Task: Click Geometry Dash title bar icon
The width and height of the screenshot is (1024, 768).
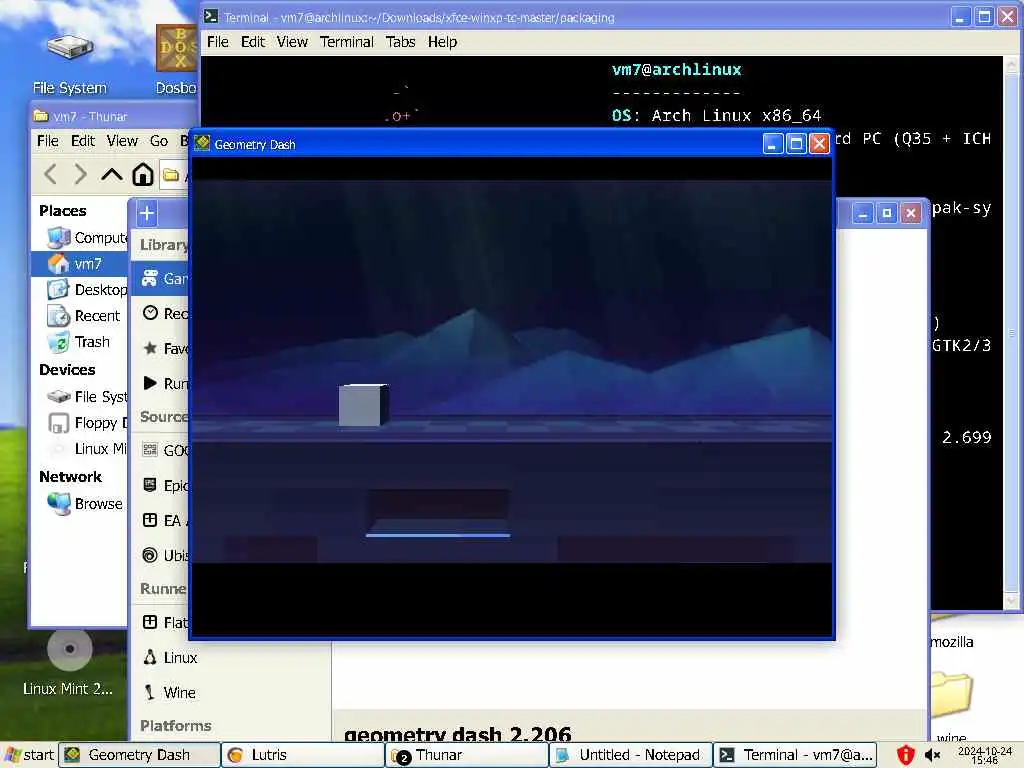Action: (x=202, y=143)
